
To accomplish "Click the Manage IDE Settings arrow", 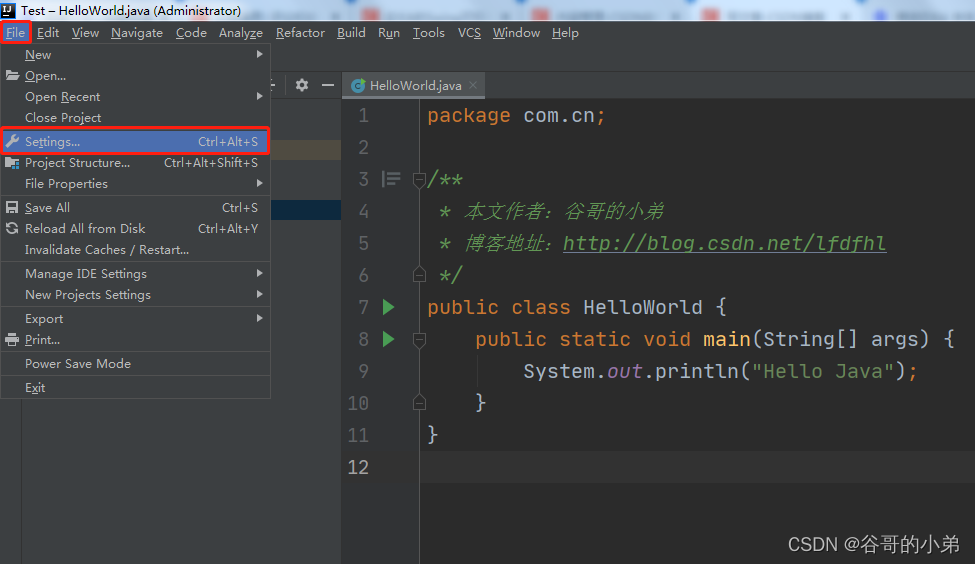I will click(x=259, y=273).
